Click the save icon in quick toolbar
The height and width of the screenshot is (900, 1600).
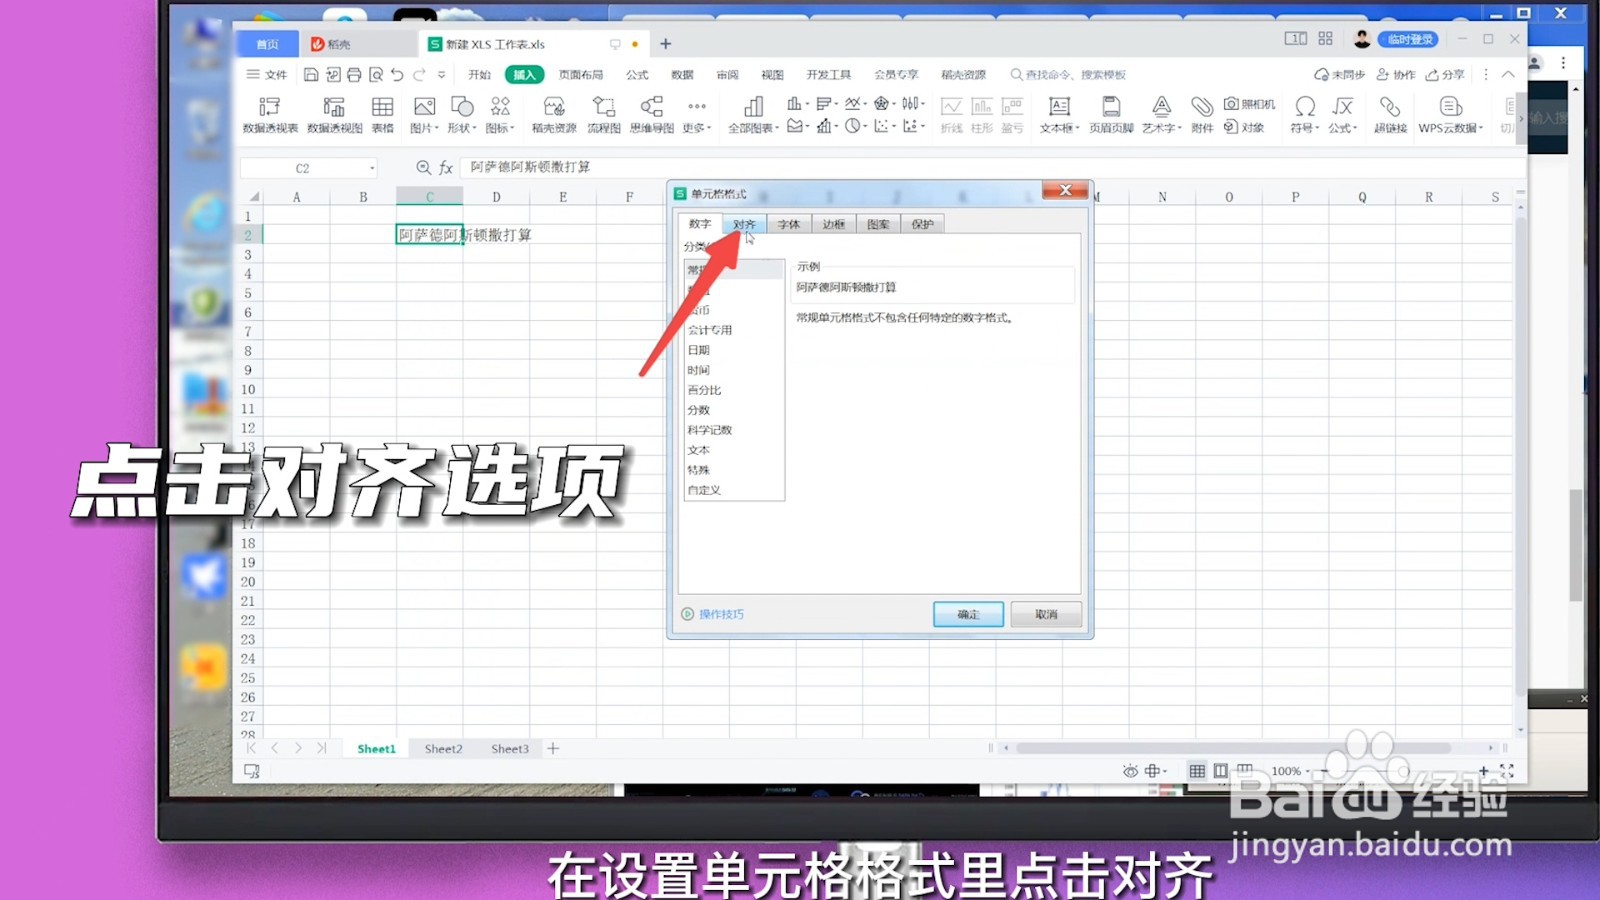tap(311, 75)
